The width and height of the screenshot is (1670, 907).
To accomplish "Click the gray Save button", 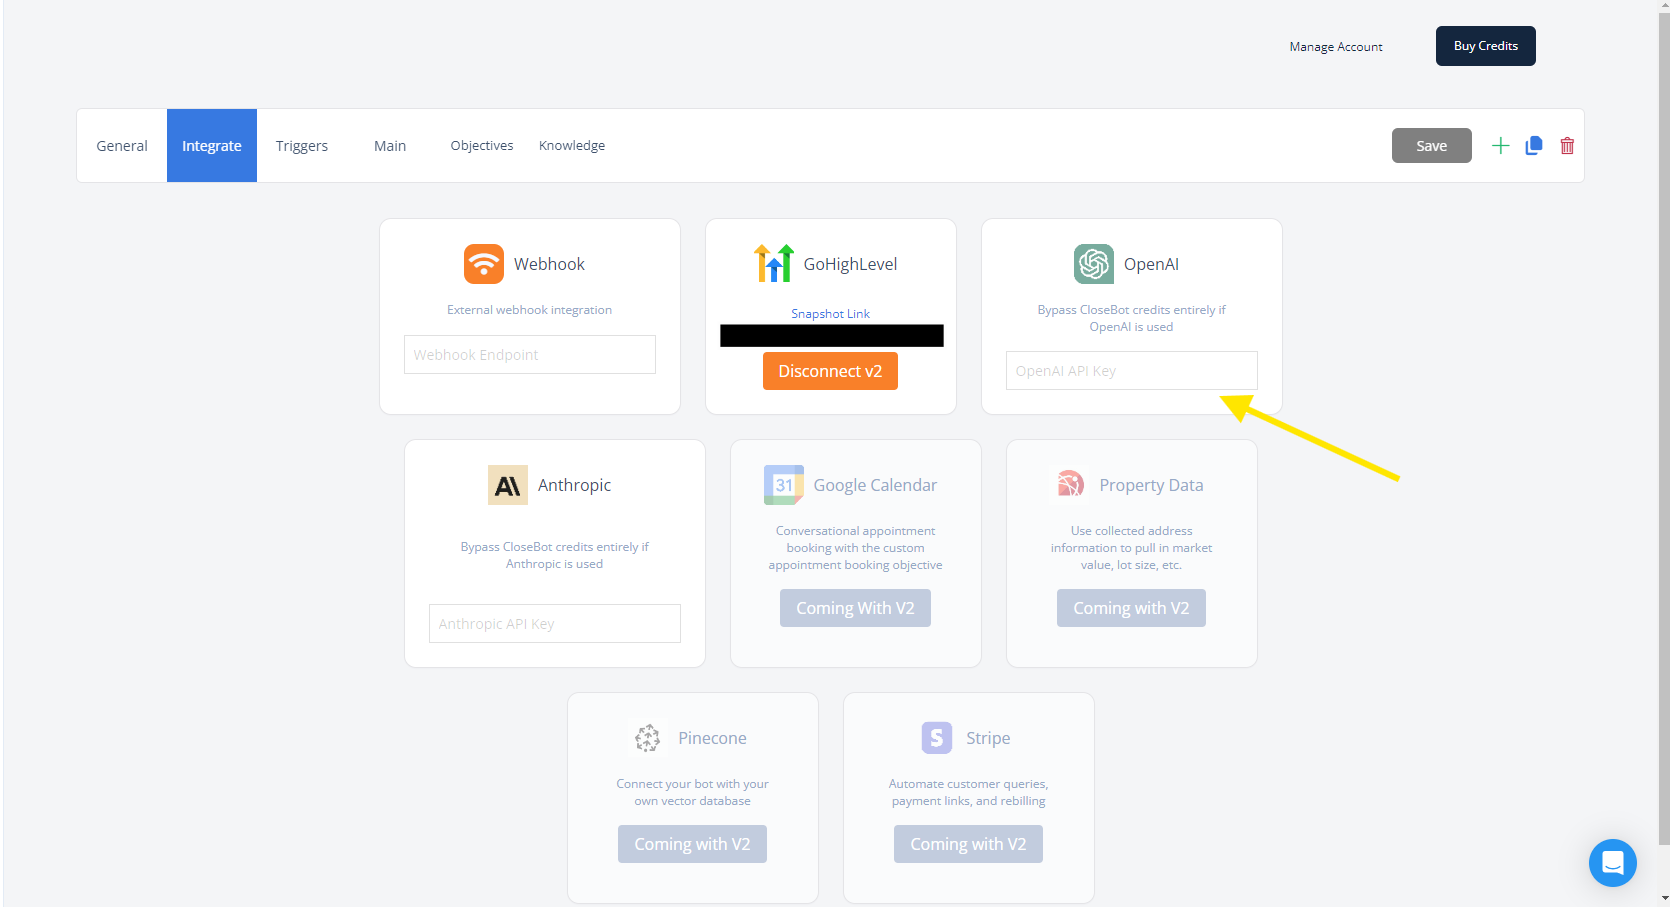I will 1432,146.
